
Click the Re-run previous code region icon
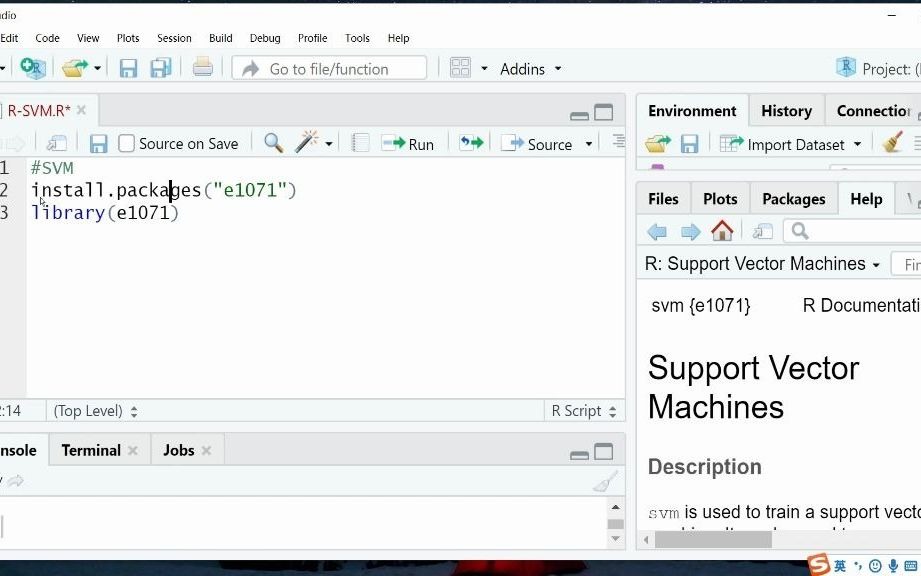(x=471, y=144)
